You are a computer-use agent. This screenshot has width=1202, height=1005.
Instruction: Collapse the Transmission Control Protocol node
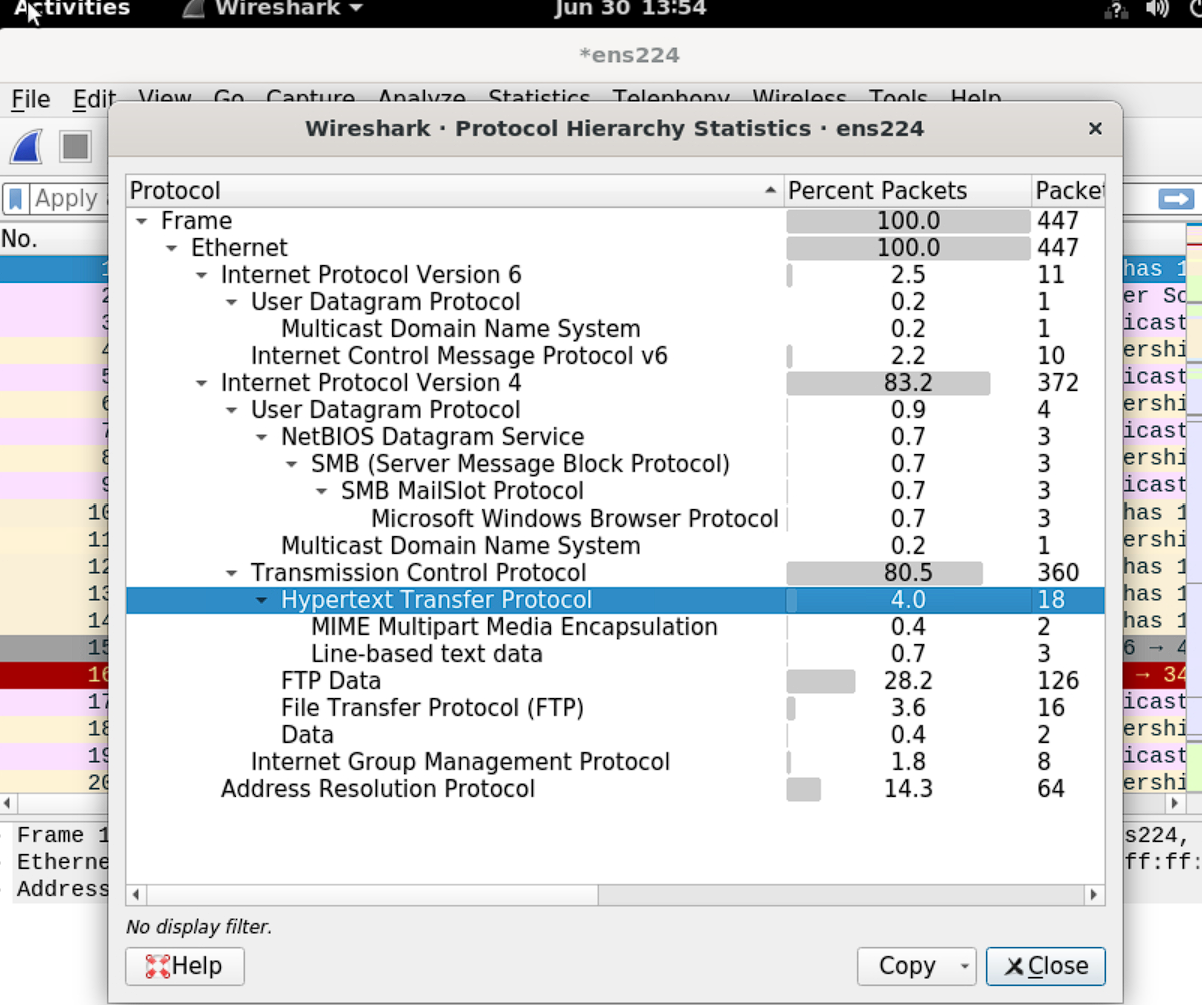pyautogui.click(x=232, y=573)
